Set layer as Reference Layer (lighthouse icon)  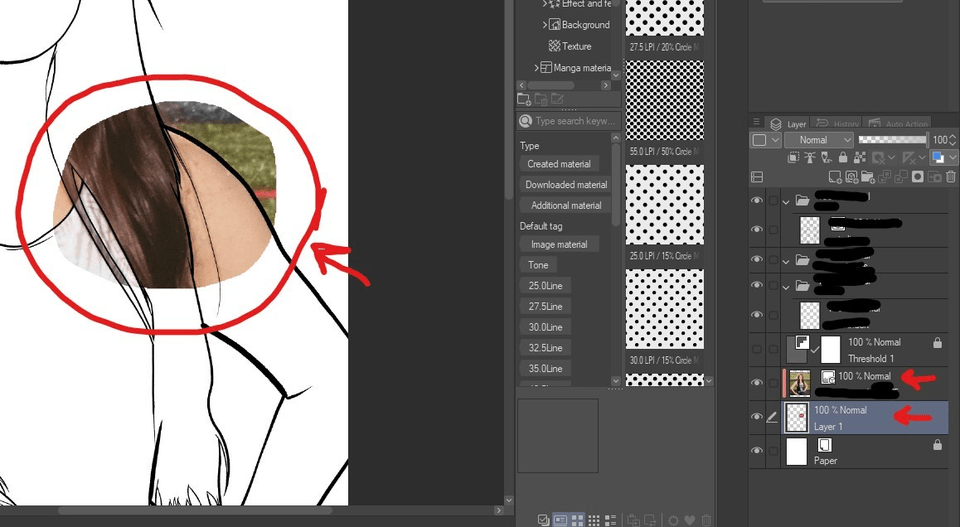[x=810, y=158]
